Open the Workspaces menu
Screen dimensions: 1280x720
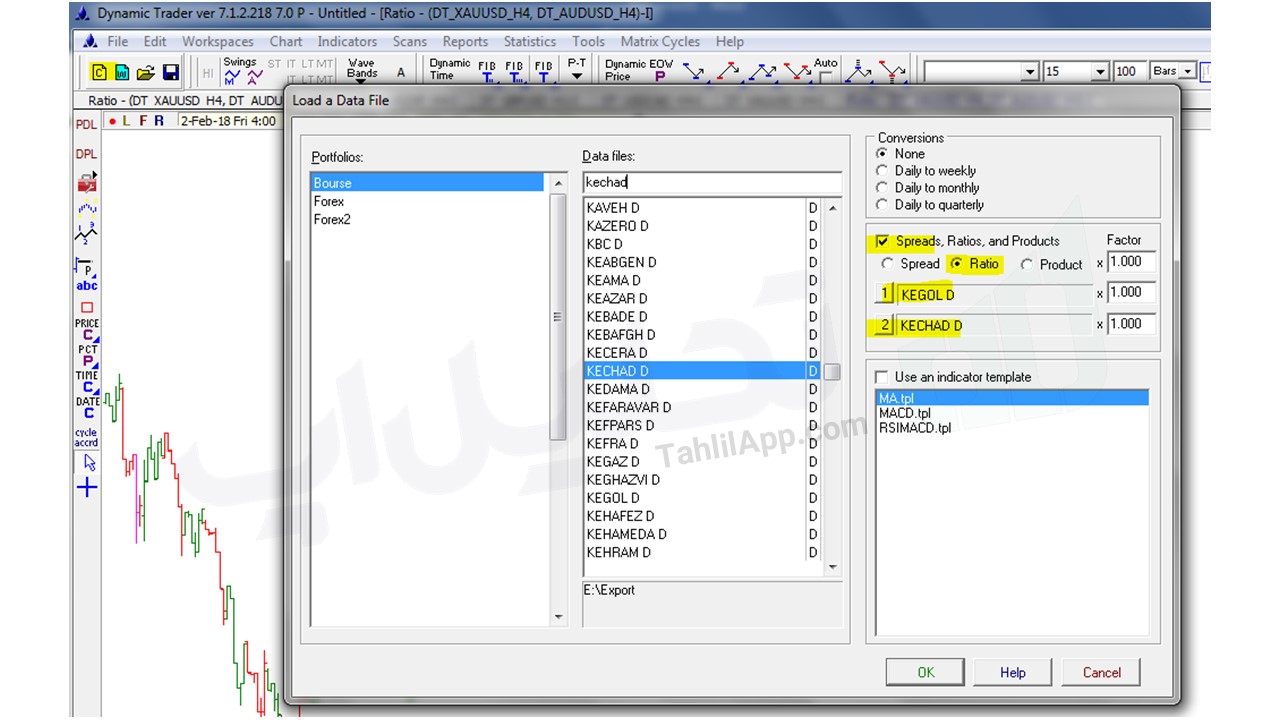[218, 41]
